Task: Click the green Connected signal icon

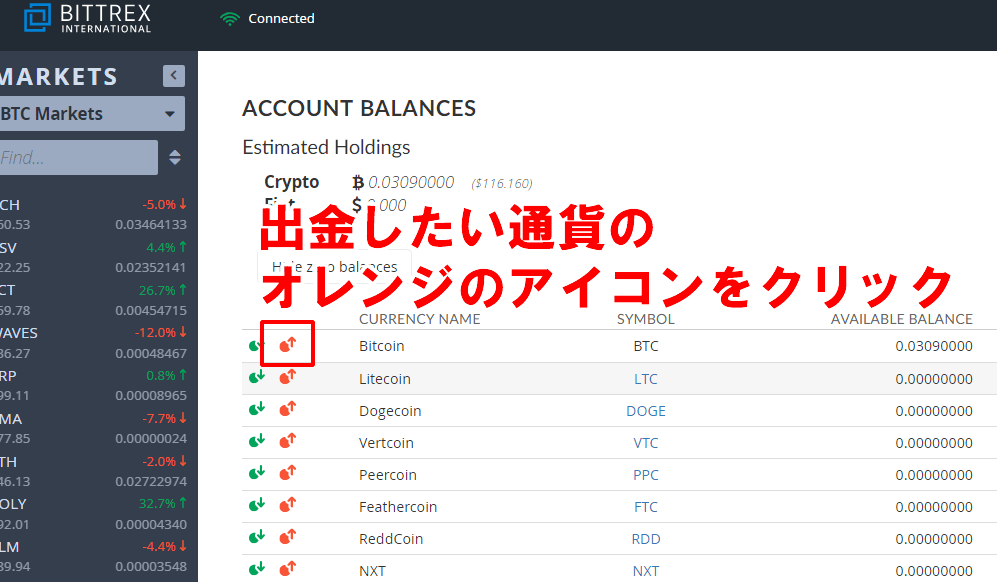Action: [x=230, y=19]
